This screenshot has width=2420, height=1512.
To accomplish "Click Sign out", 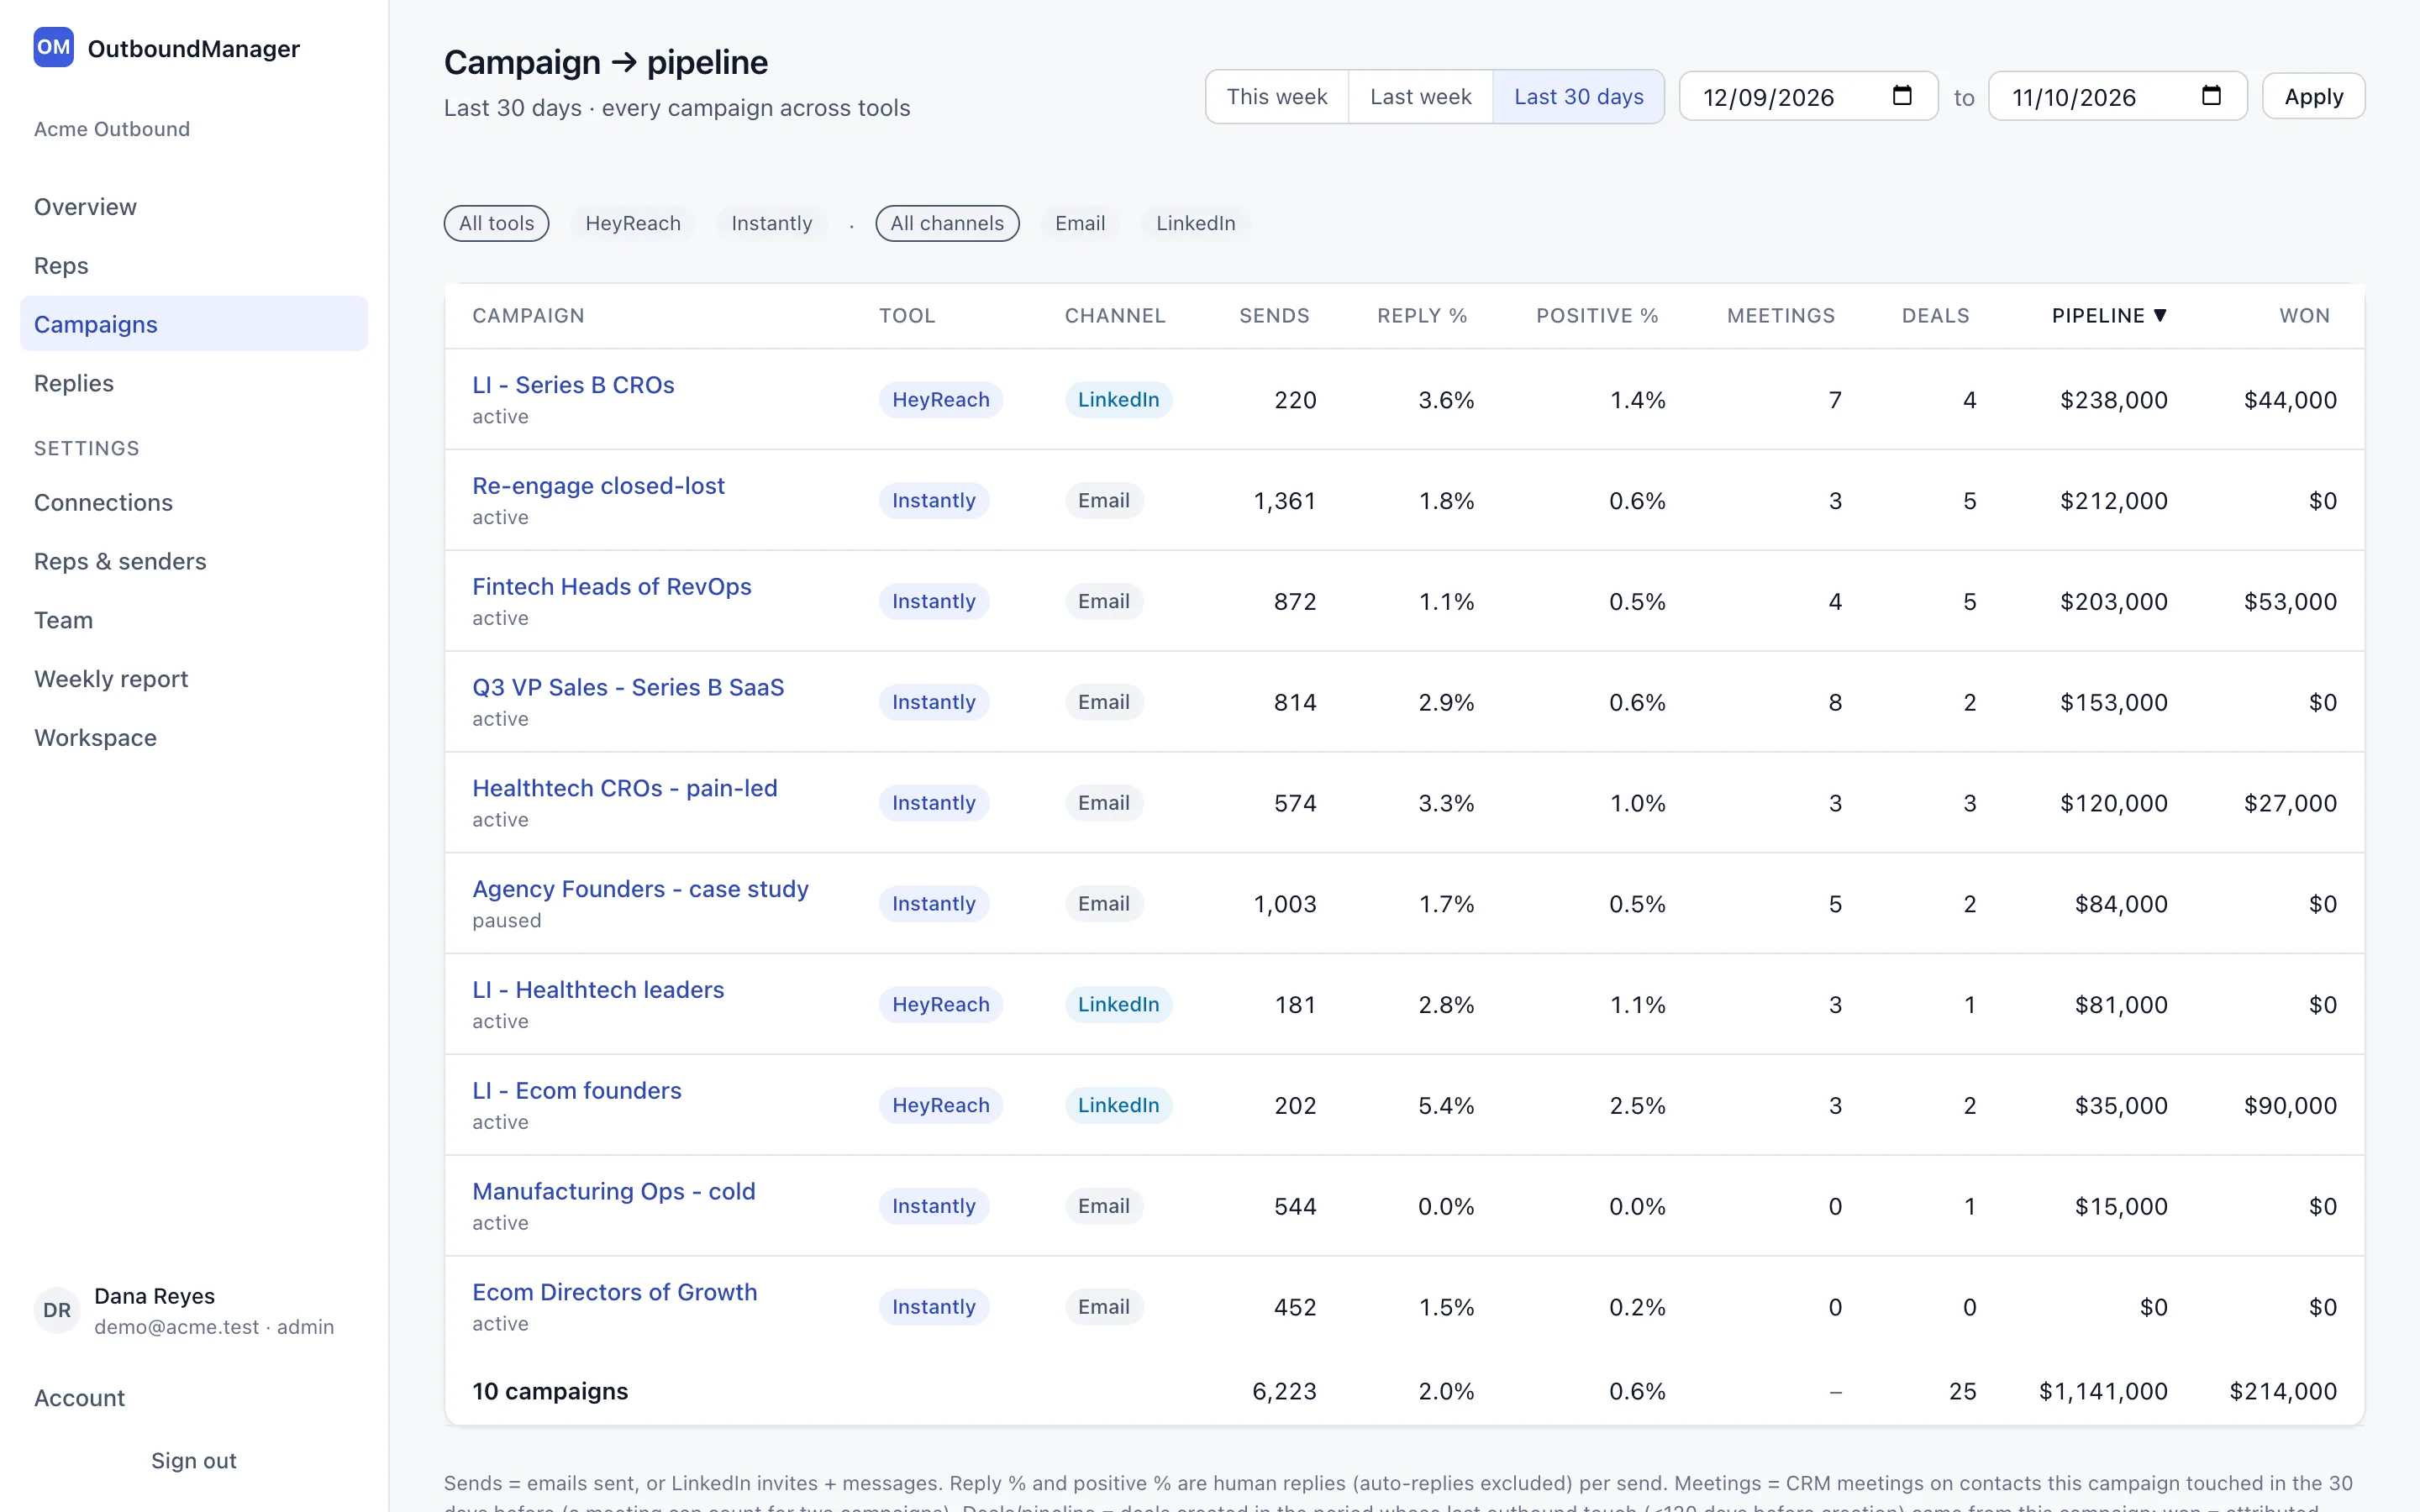I will point(194,1460).
